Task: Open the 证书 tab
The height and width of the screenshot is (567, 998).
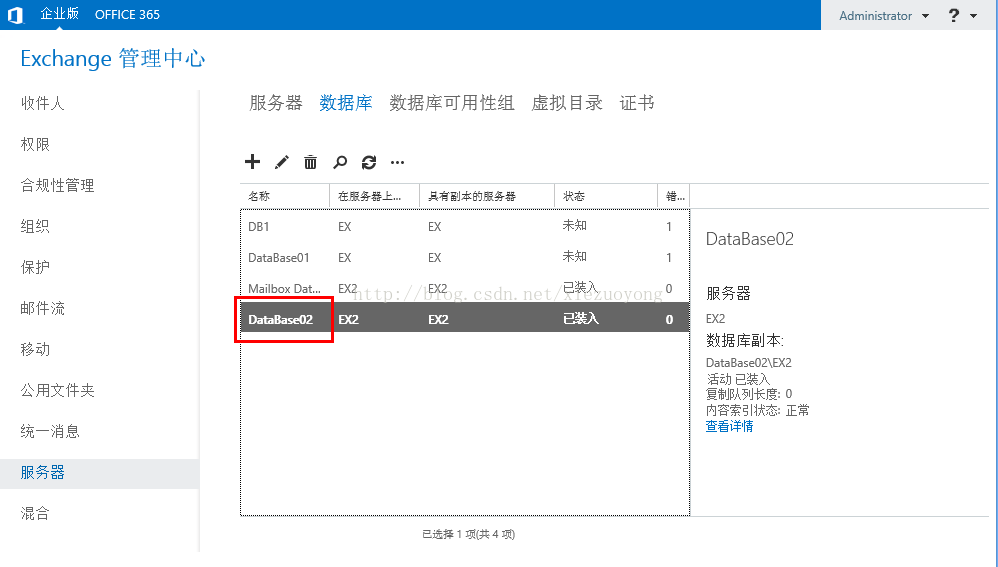Action: click(x=637, y=102)
